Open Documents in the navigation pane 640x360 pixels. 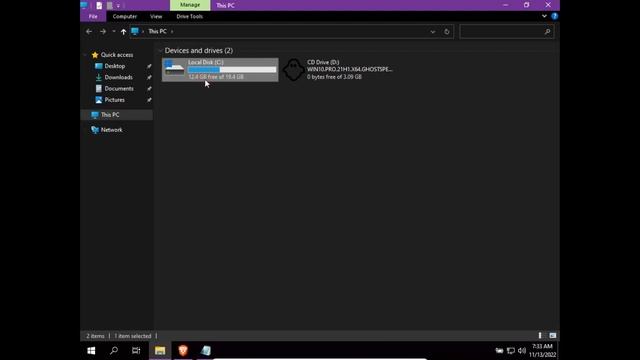click(x=119, y=89)
